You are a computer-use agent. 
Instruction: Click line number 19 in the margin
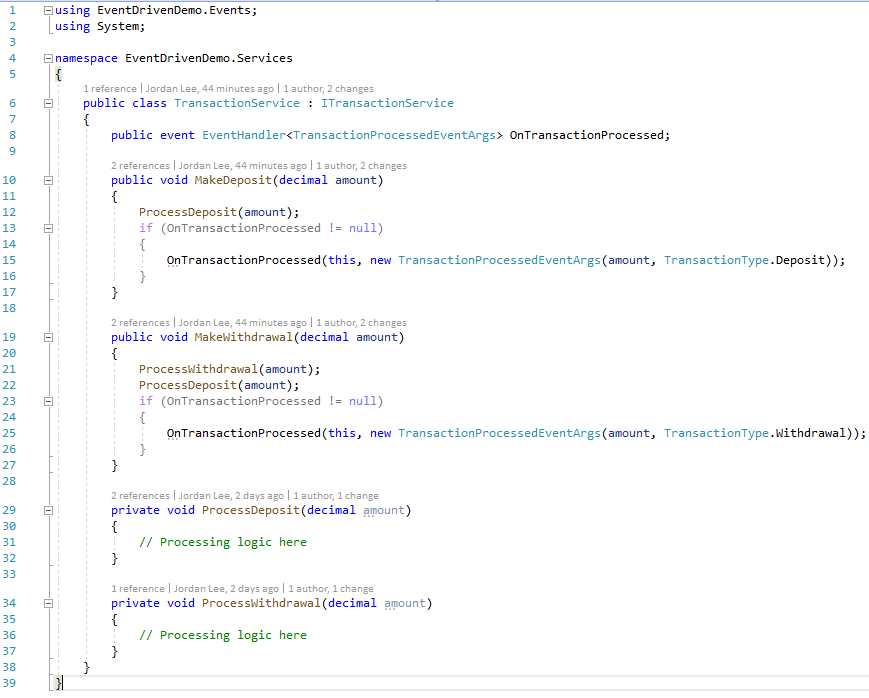9,337
